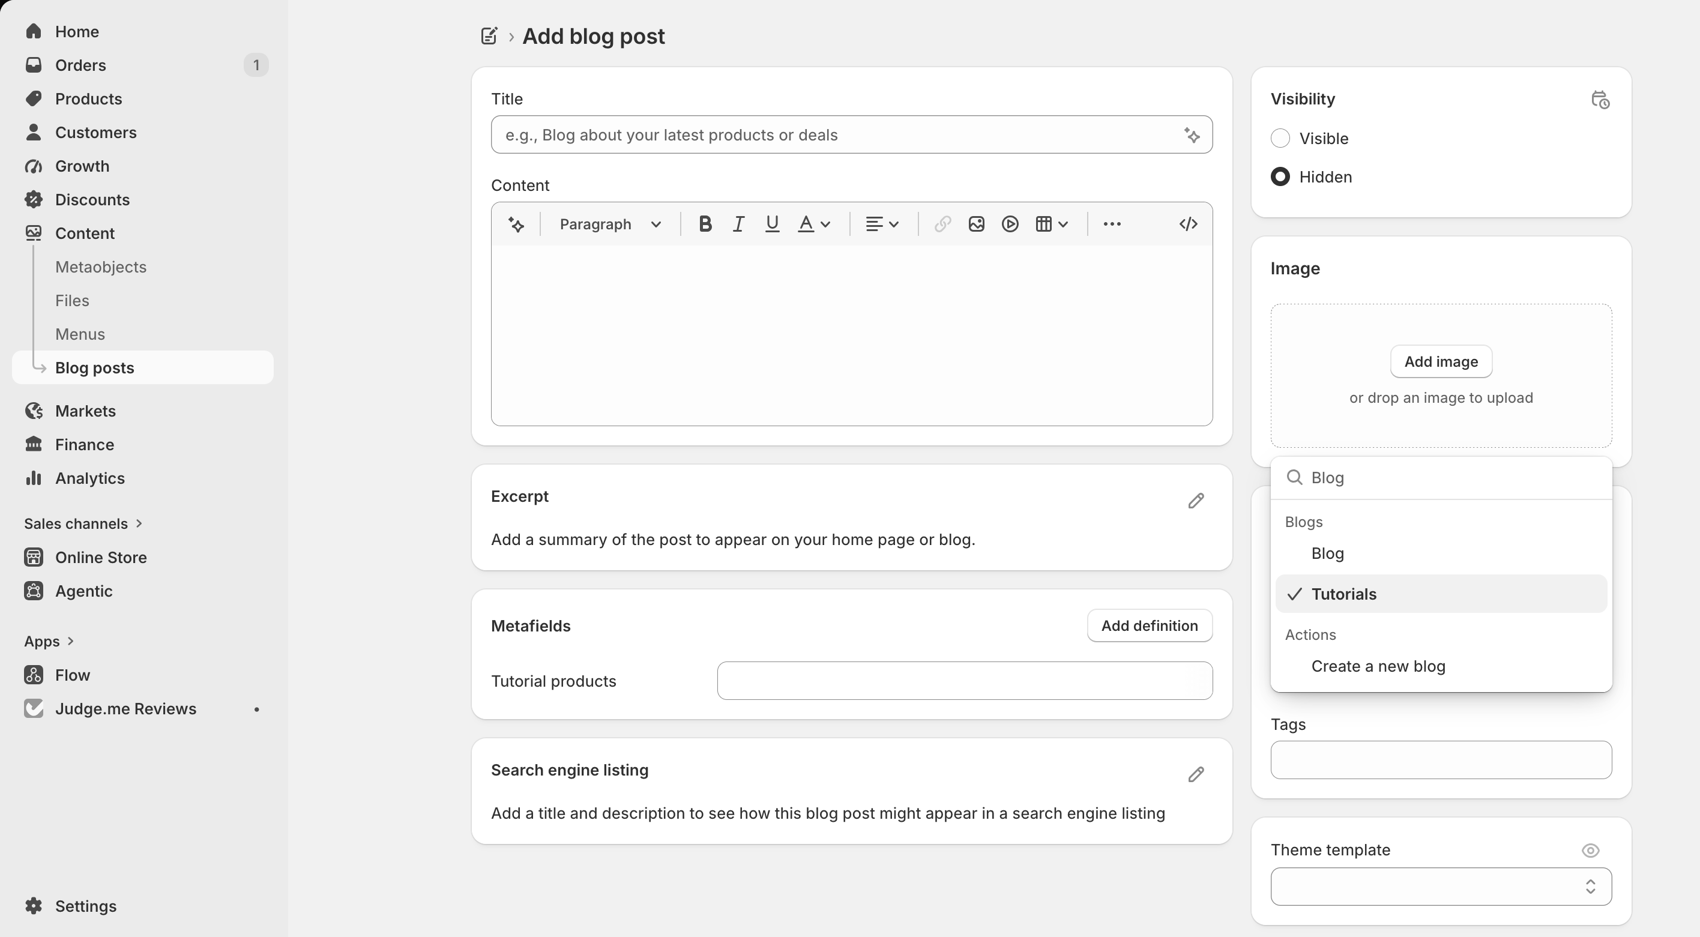
Task: Click into the blog search field
Action: click(x=1441, y=478)
